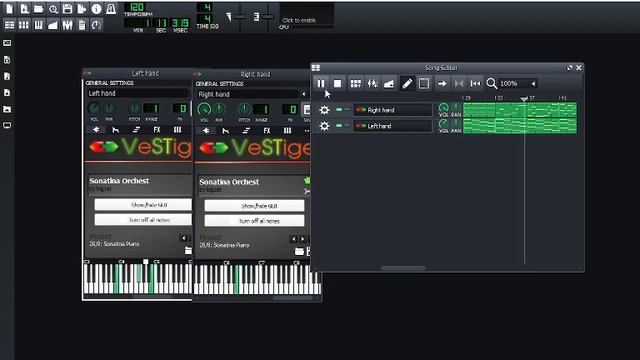Open the computer browser in sidebar
Screen dimensions: 640x360
click(7, 125)
